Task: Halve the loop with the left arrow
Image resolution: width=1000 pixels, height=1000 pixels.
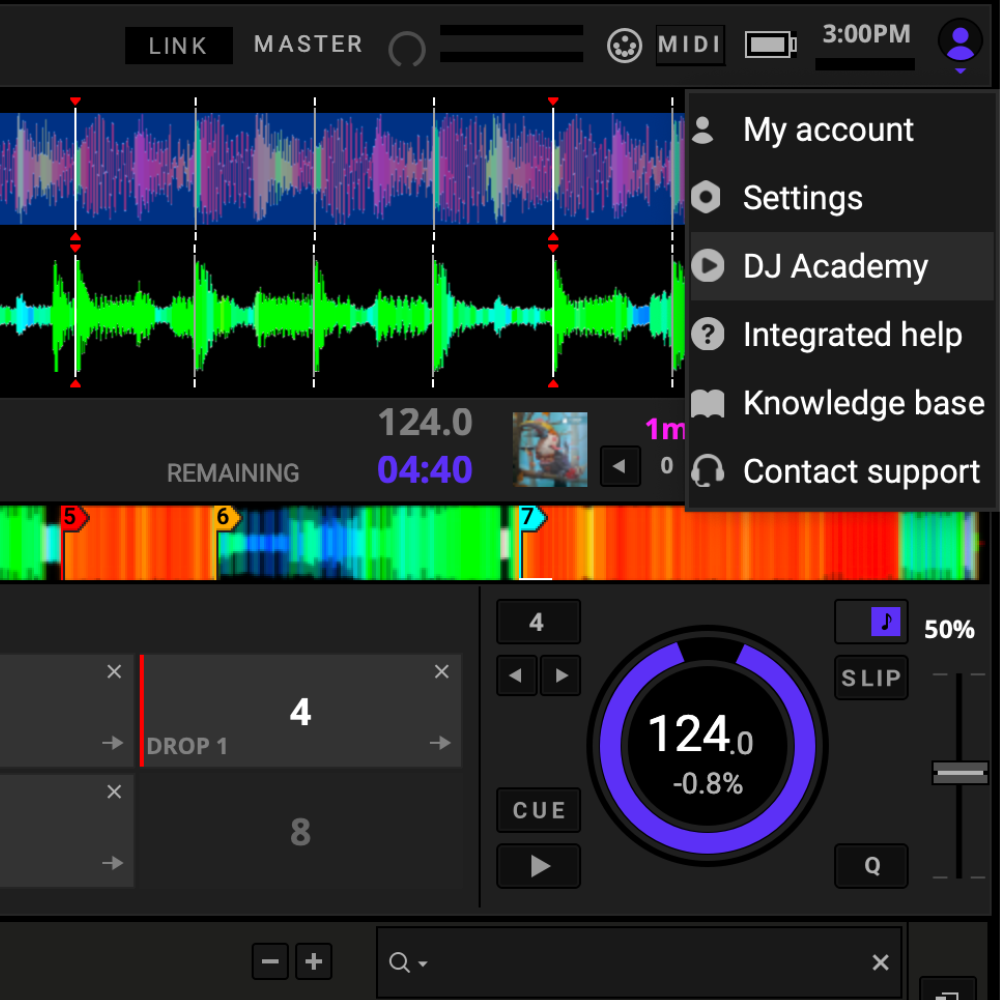Action: (x=517, y=675)
